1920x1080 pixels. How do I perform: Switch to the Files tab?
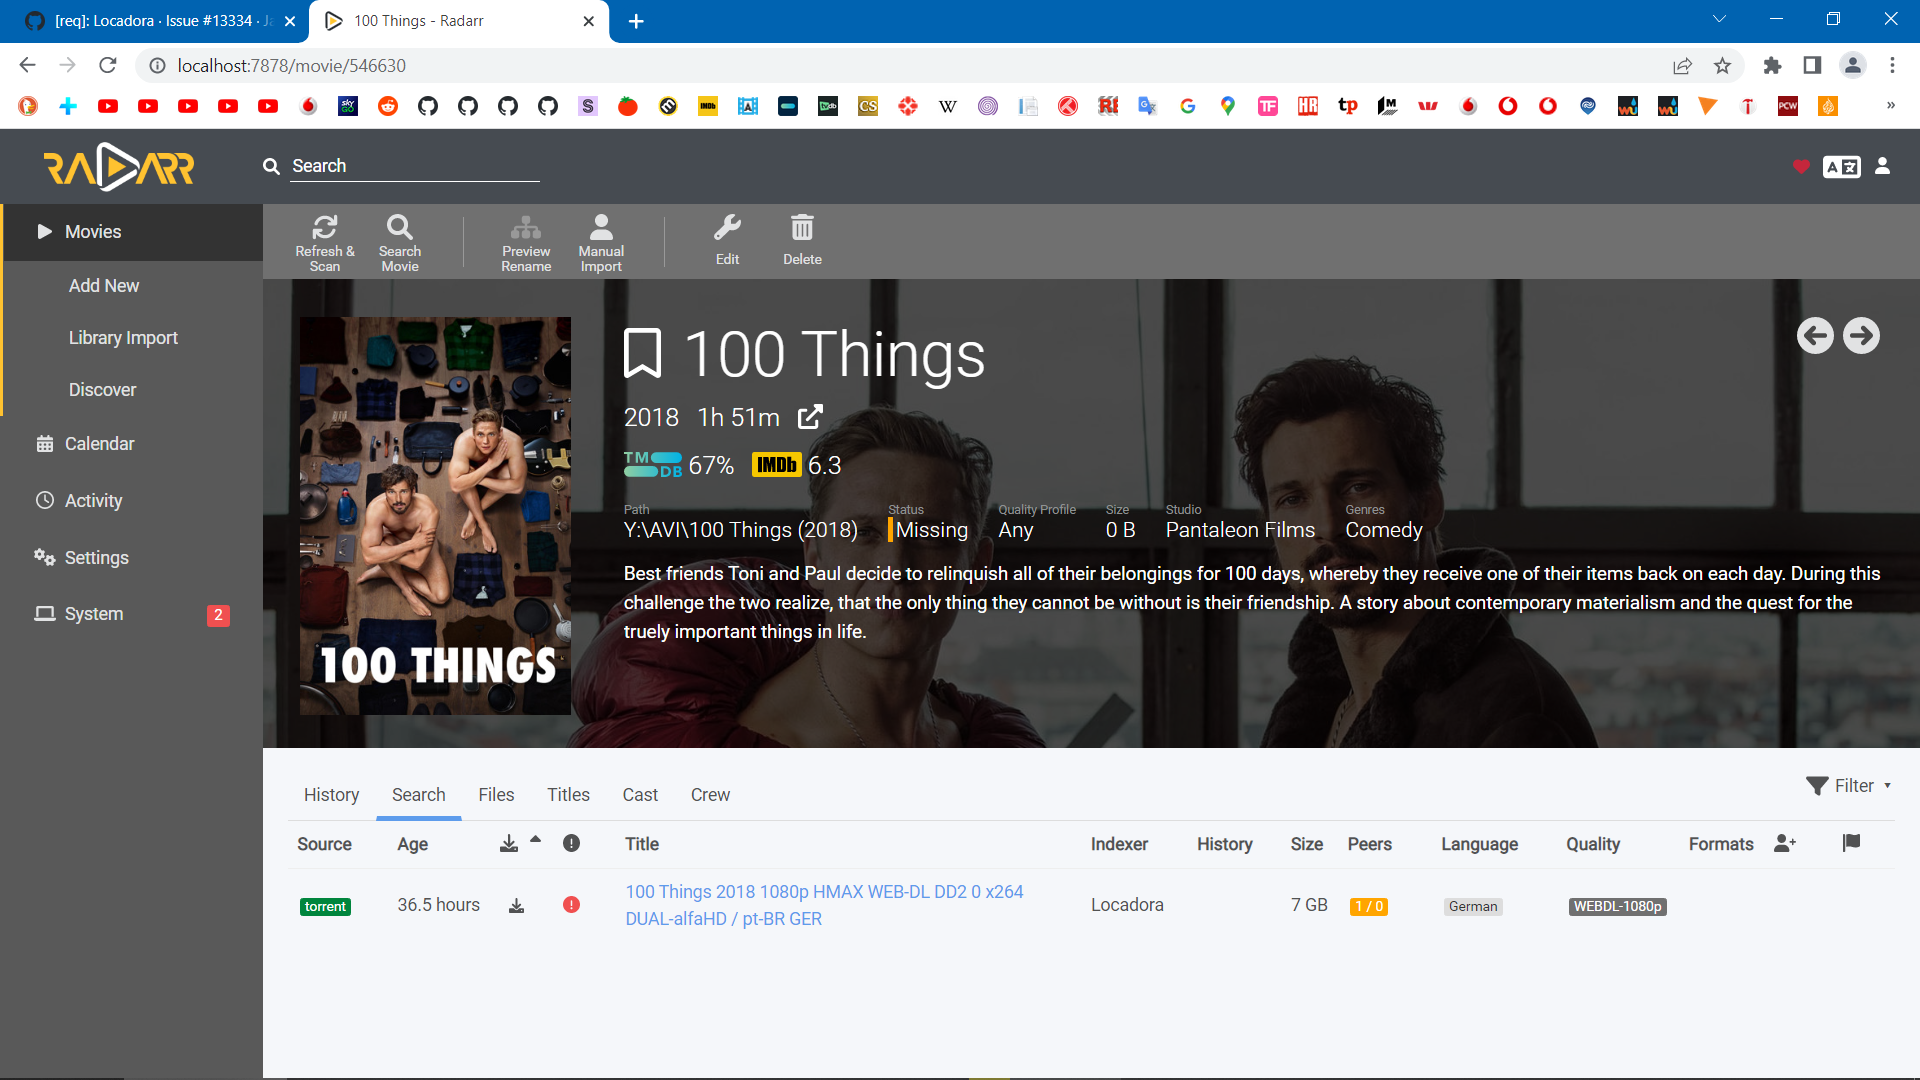pos(496,795)
